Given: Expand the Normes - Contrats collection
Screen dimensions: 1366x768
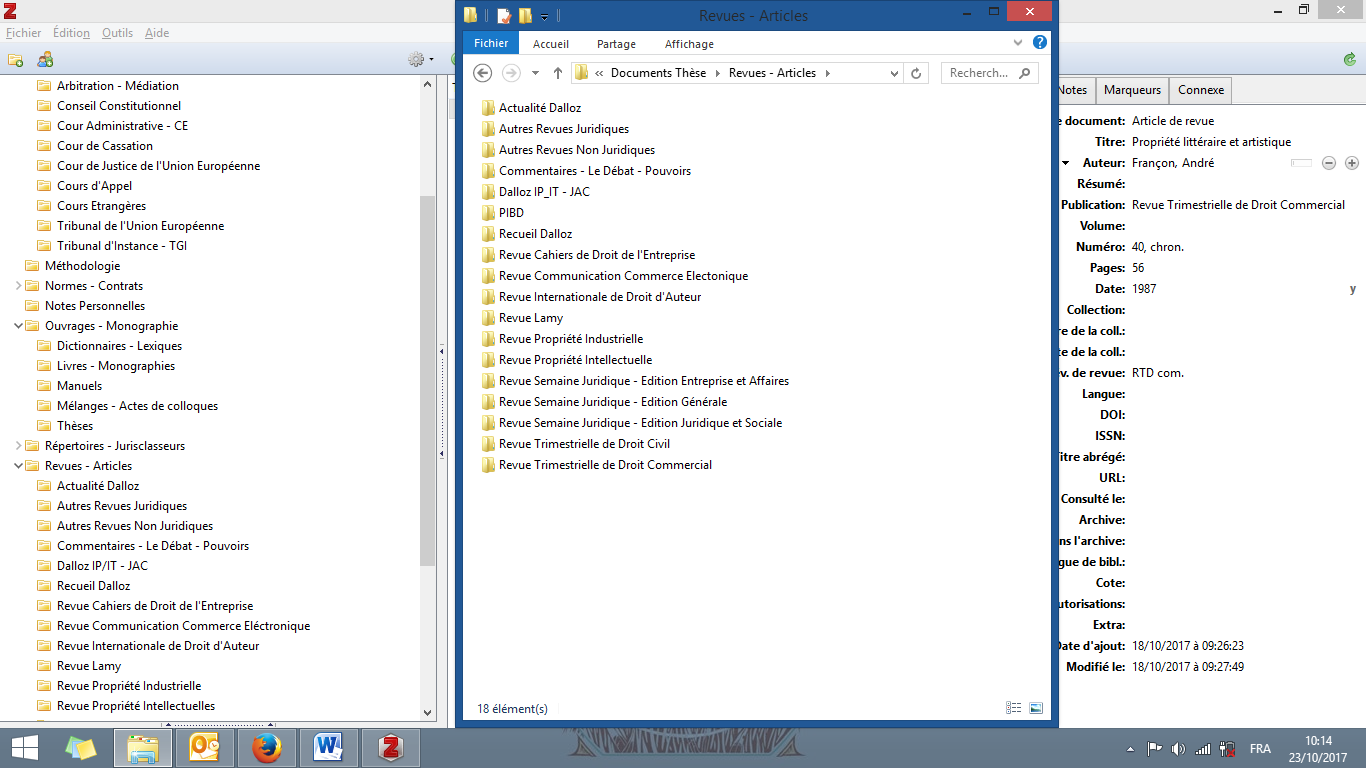Looking at the screenshot, I should point(19,286).
